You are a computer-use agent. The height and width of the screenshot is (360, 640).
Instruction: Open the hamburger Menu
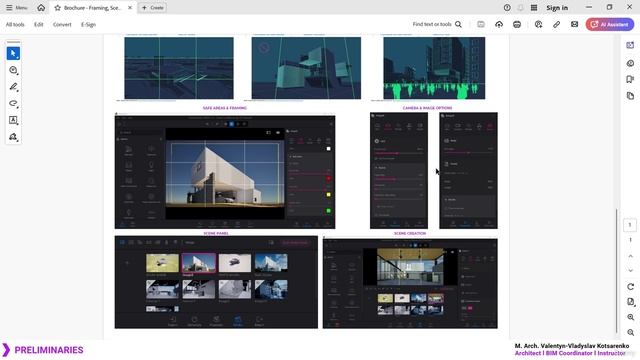16,8
